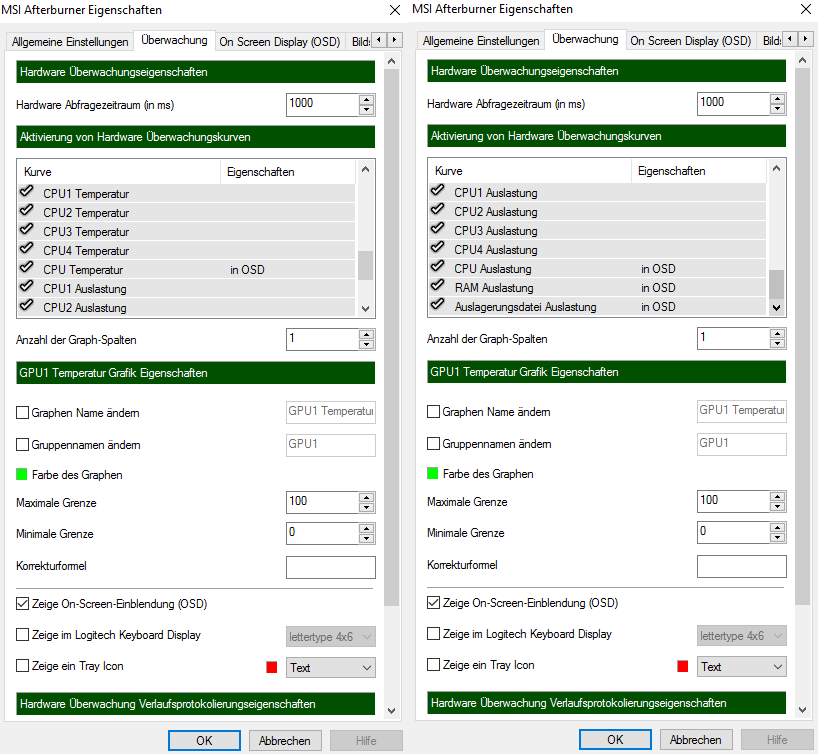
Task: Enable Zeige ein Tray Icon in left window
Action: [x=22, y=666]
